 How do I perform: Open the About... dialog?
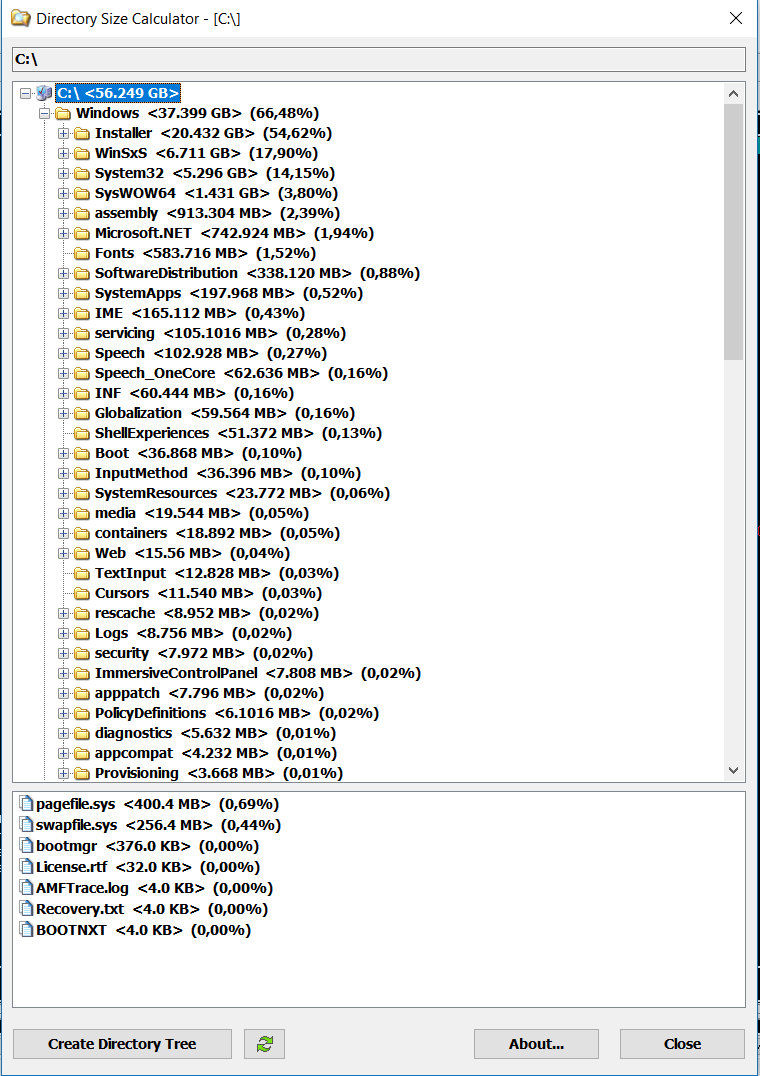click(x=536, y=1044)
